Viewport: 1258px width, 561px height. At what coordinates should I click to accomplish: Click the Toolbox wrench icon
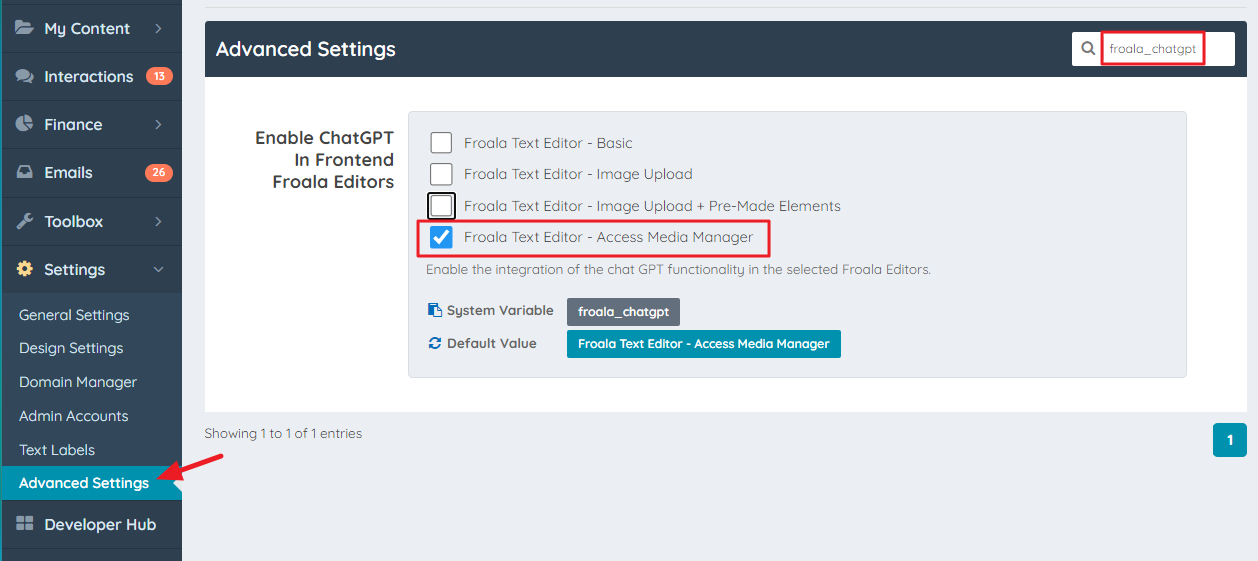pyautogui.click(x=25, y=221)
